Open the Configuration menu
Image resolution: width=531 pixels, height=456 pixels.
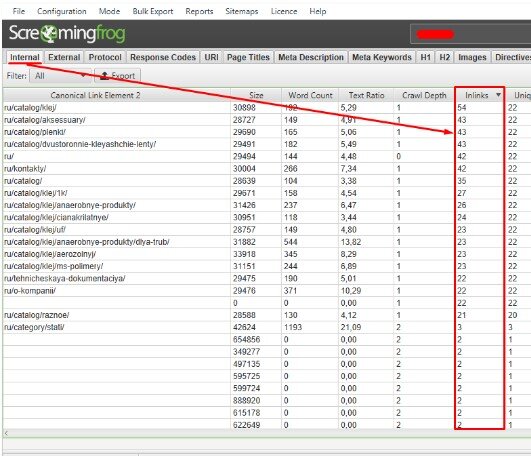62,11
